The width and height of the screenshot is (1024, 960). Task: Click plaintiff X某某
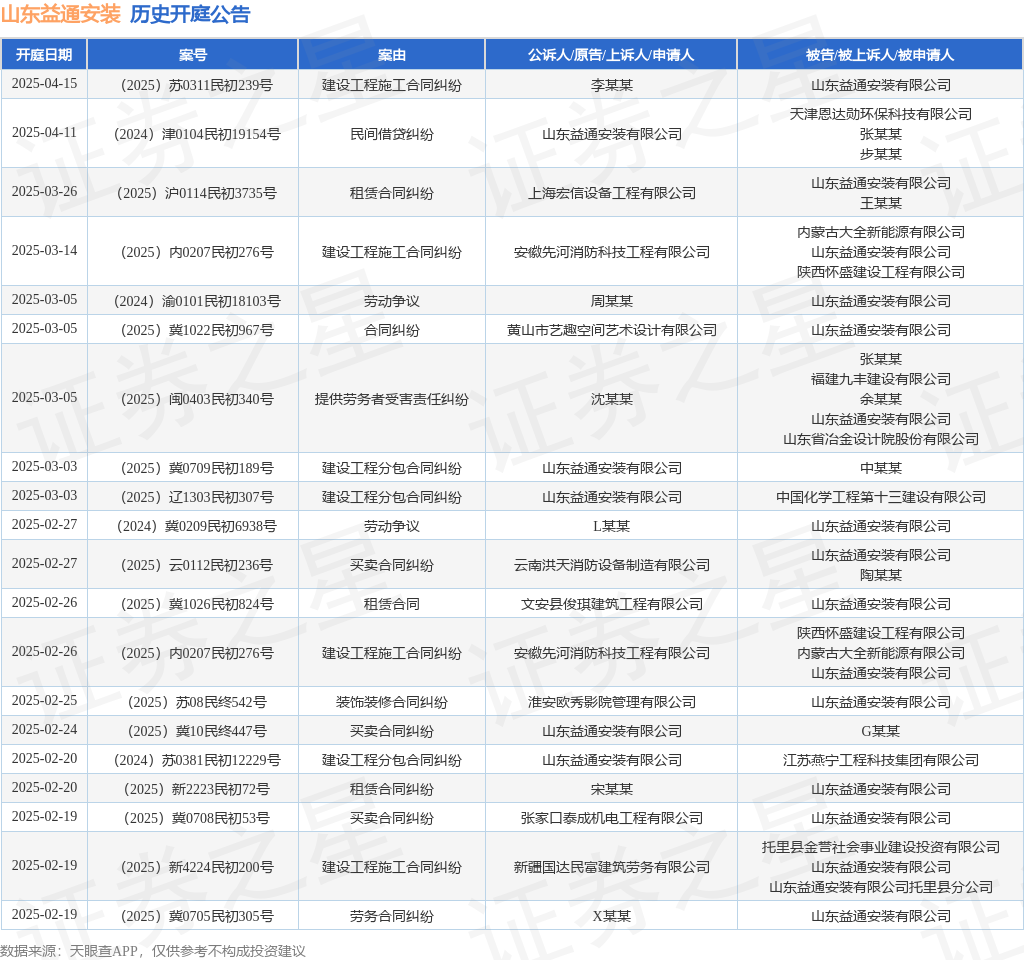[x=611, y=916]
